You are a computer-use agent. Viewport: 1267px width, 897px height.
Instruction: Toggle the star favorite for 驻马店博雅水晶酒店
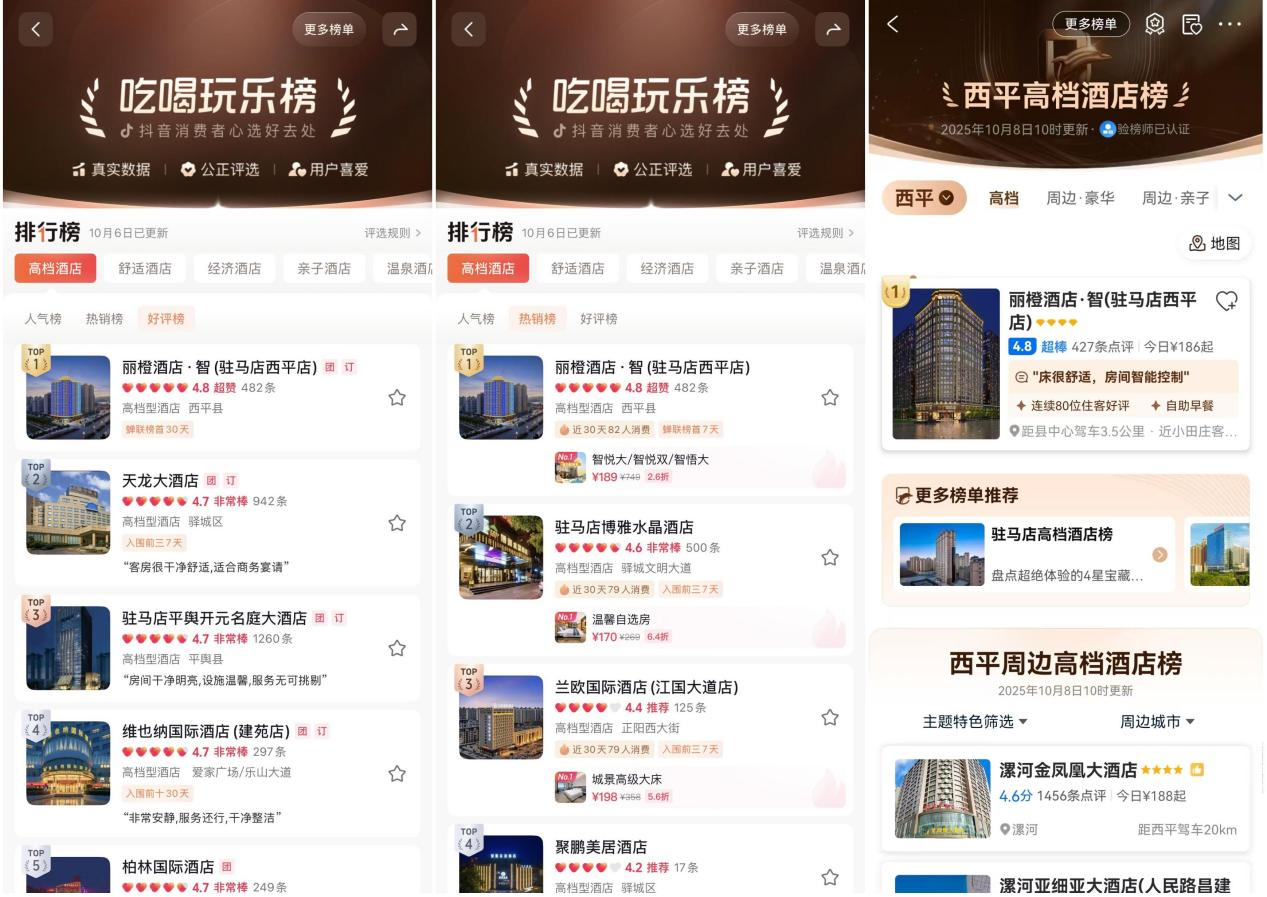[x=829, y=558]
